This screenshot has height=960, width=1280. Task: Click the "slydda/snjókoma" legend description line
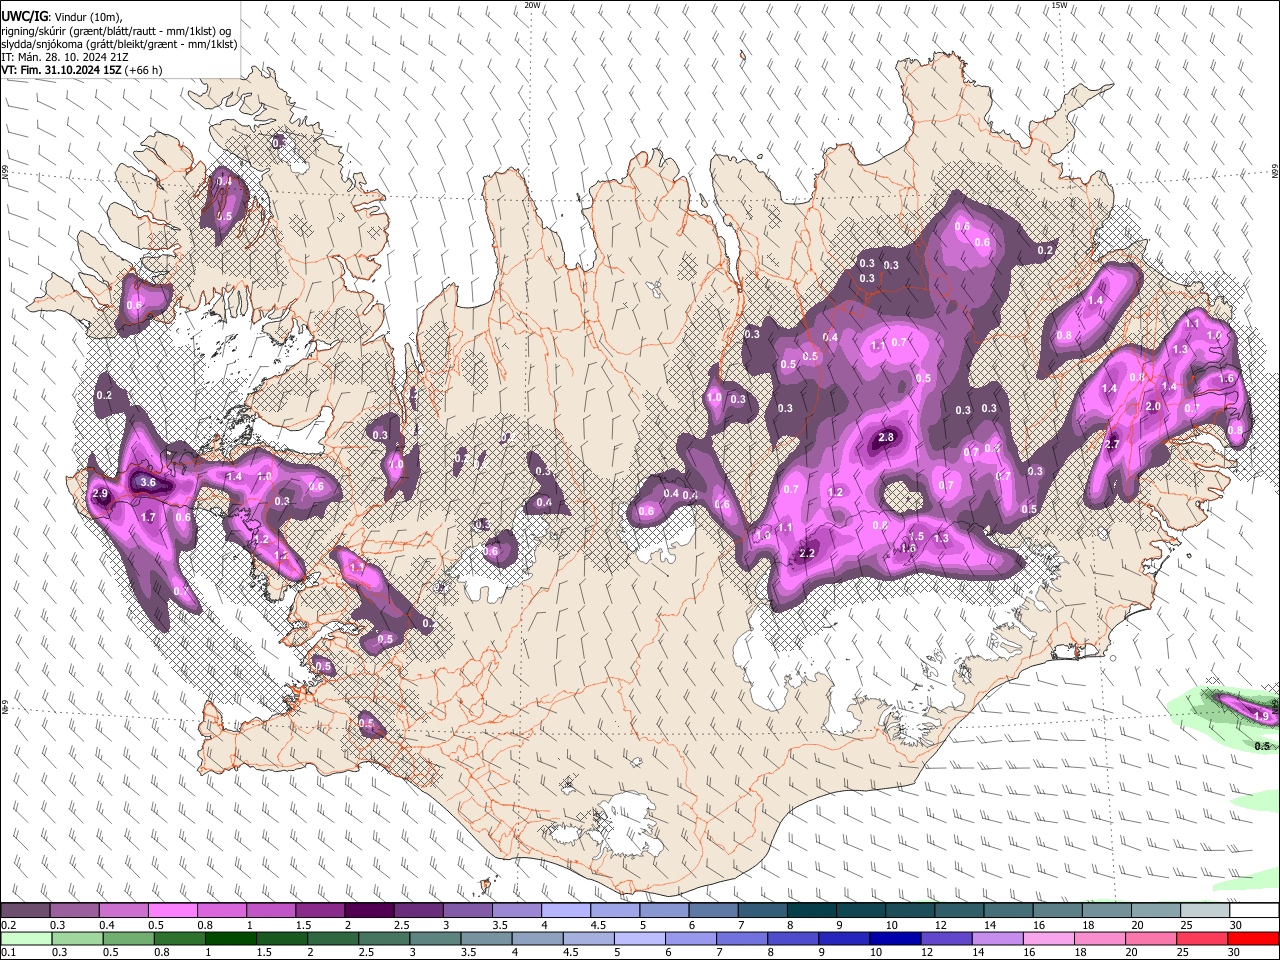119,44
